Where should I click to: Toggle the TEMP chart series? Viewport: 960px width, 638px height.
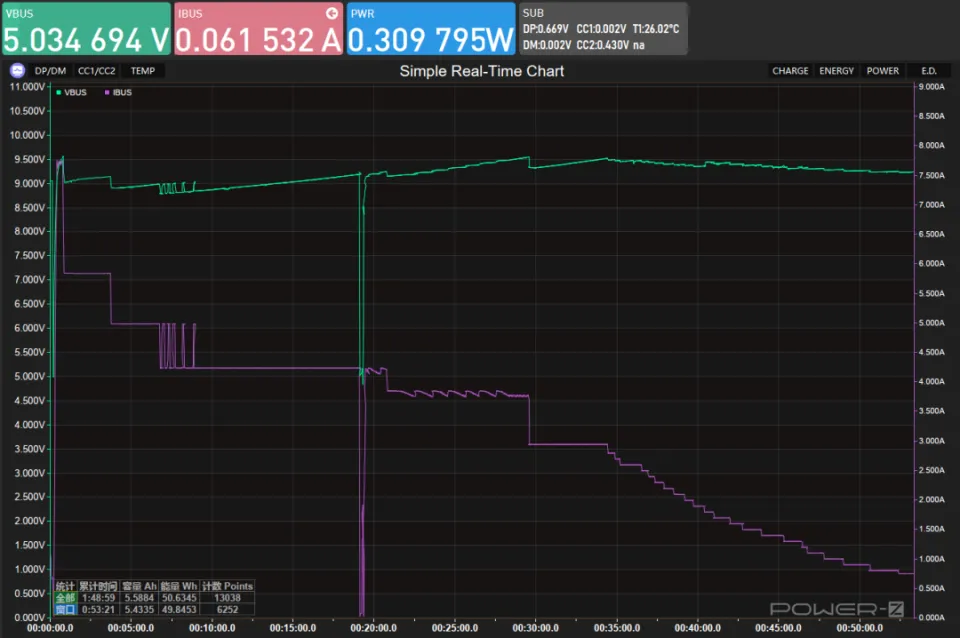tap(143, 71)
